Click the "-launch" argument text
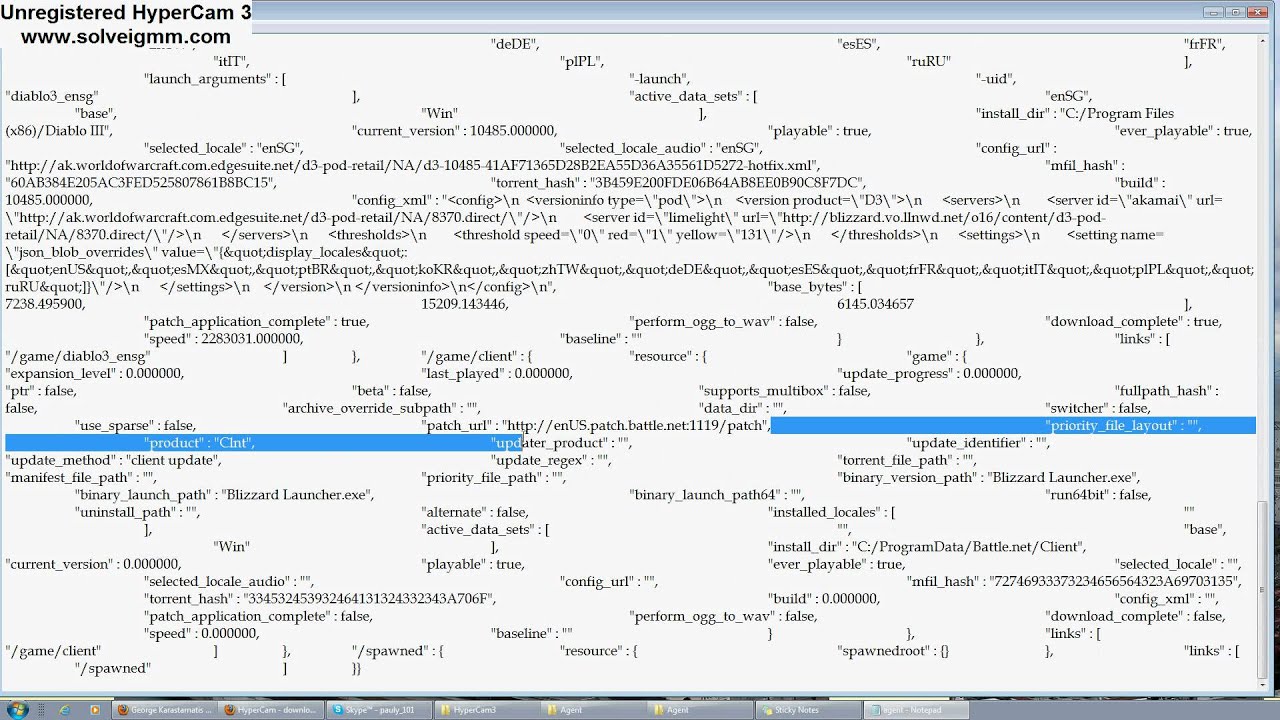 [660, 79]
